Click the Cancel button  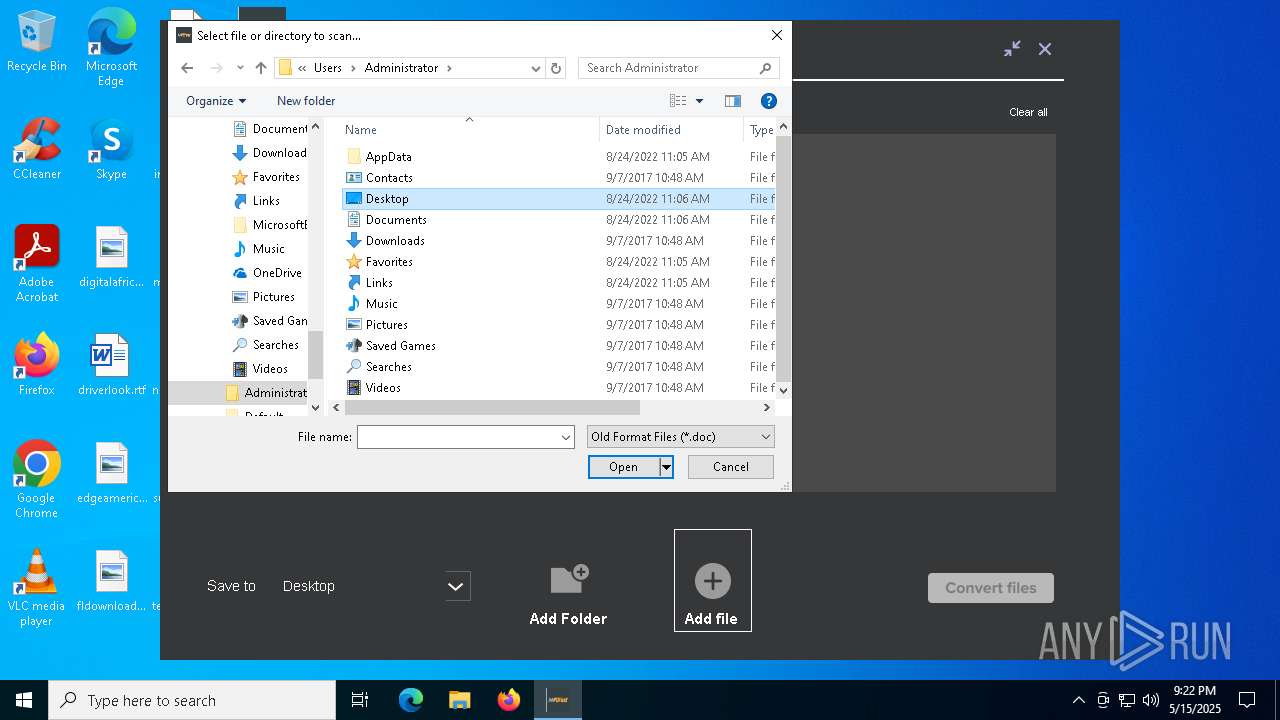[731, 467]
